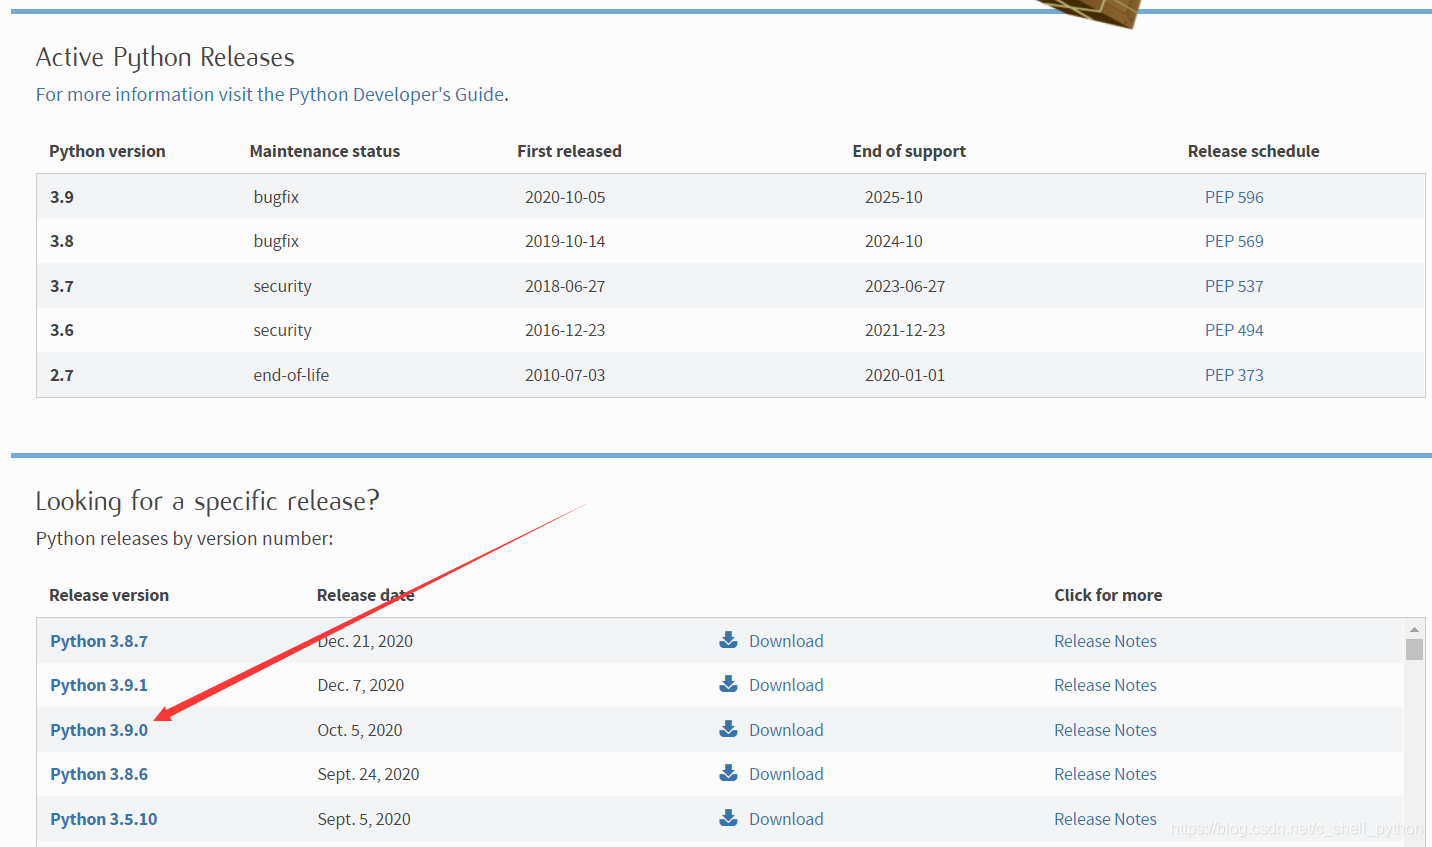Click download icon in Python 3.9.1 row
This screenshot has width=1432, height=847.
point(728,684)
